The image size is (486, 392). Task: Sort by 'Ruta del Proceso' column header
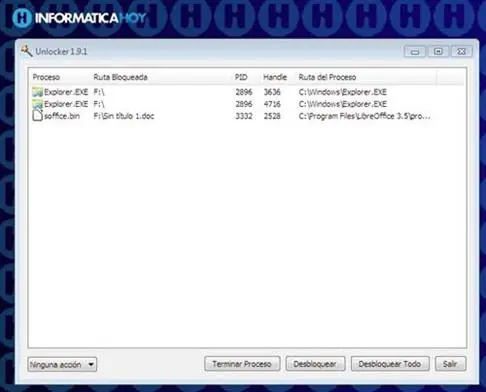pyautogui.click(x=327, y=77)
